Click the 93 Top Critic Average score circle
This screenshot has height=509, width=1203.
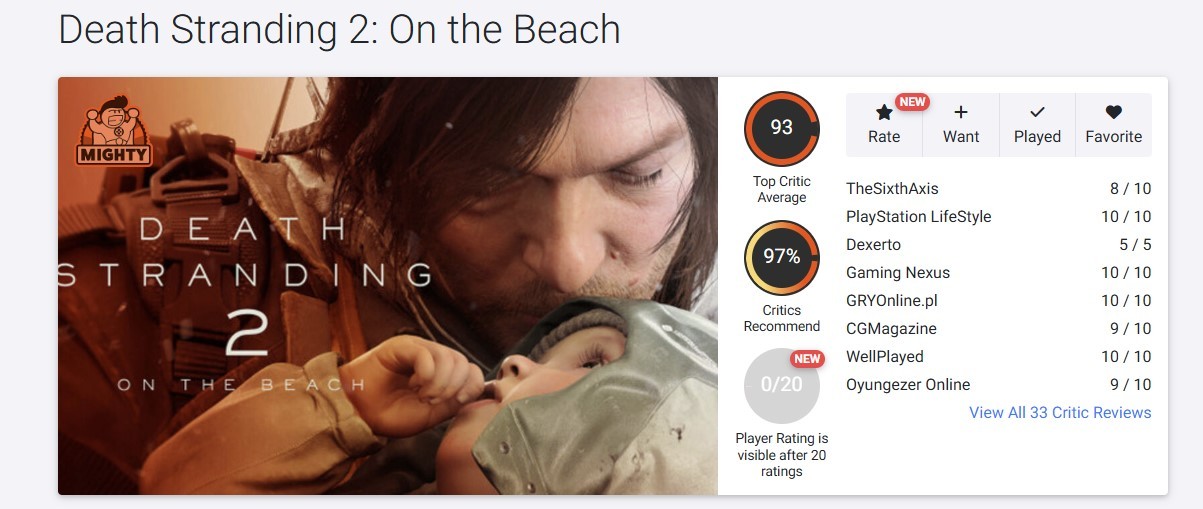[781, 128]
